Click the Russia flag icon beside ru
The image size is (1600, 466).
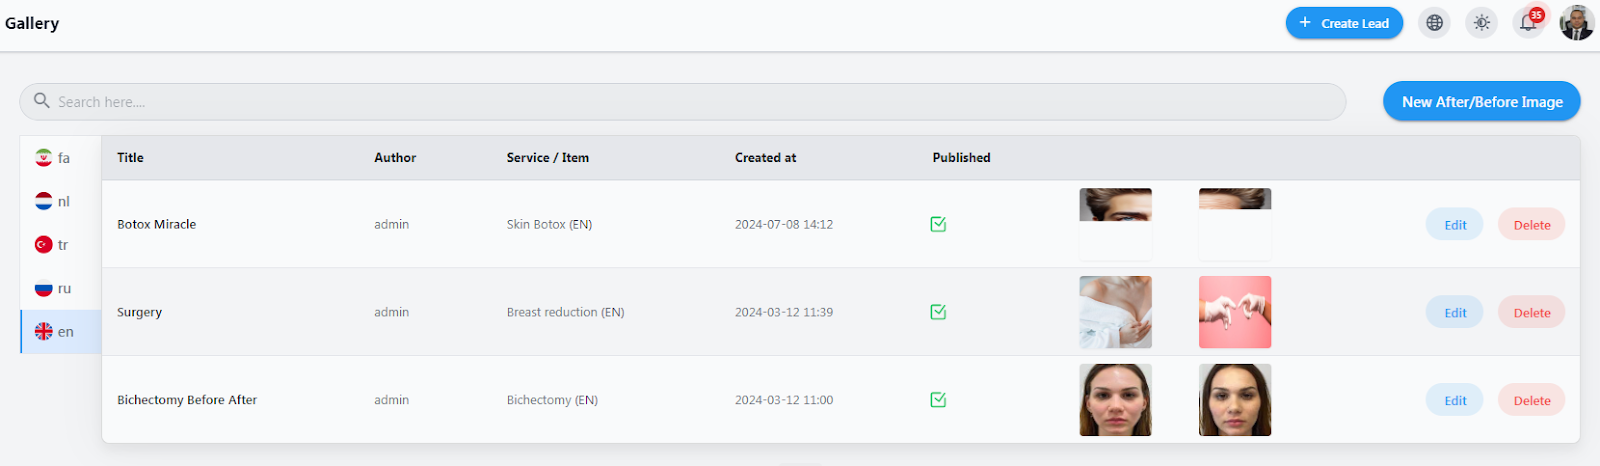pyautogui.click(x=44, y=288)
